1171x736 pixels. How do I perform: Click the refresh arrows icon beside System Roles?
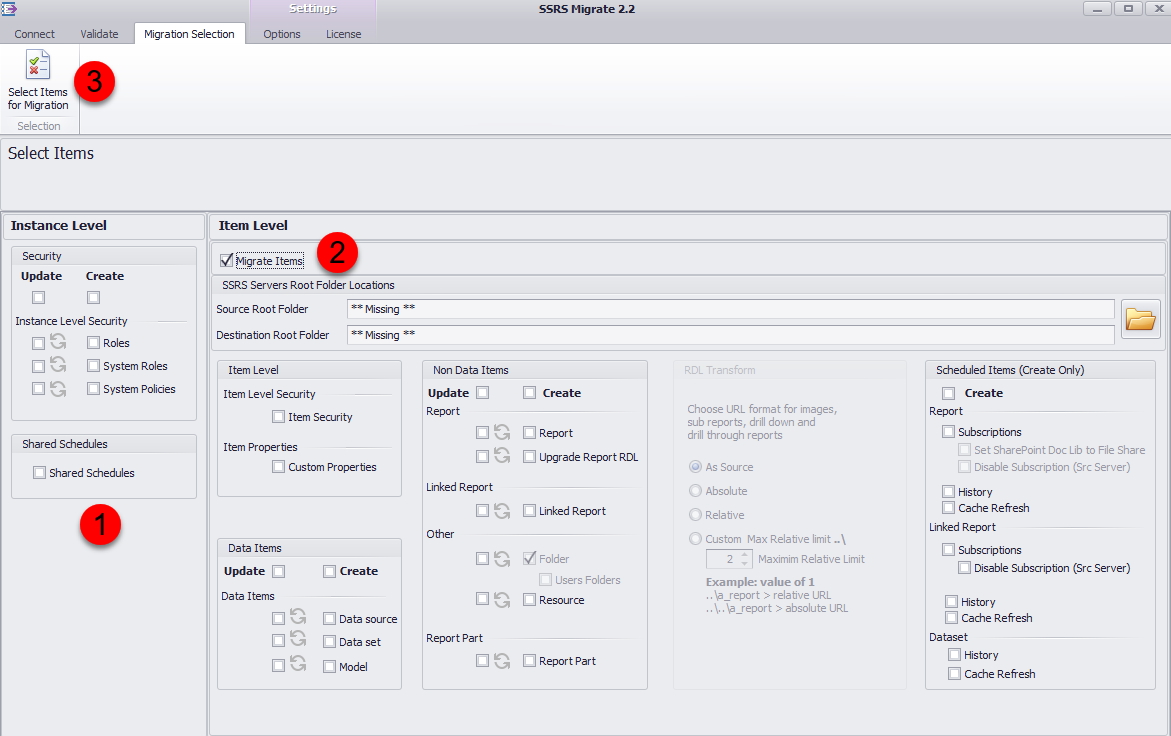click(x=58, y=365)
